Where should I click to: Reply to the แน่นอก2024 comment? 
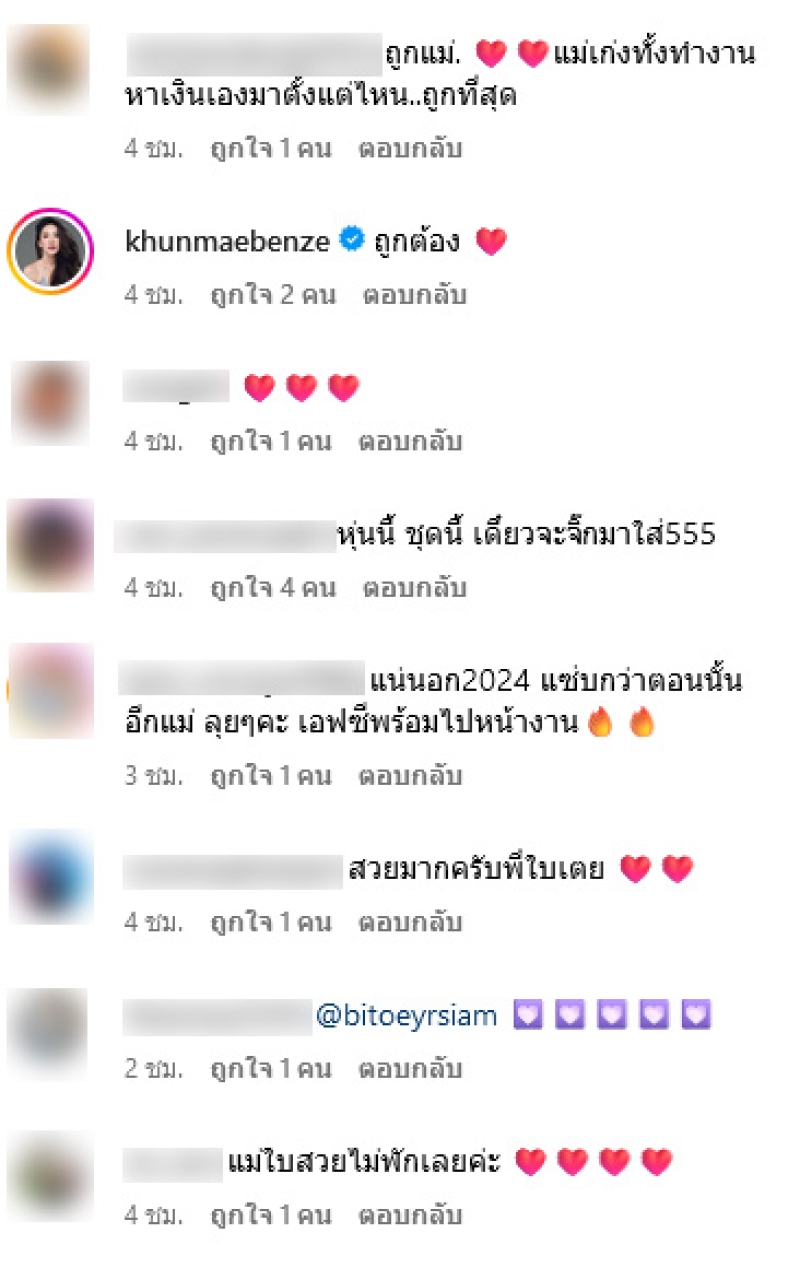[x=411, y=775]
